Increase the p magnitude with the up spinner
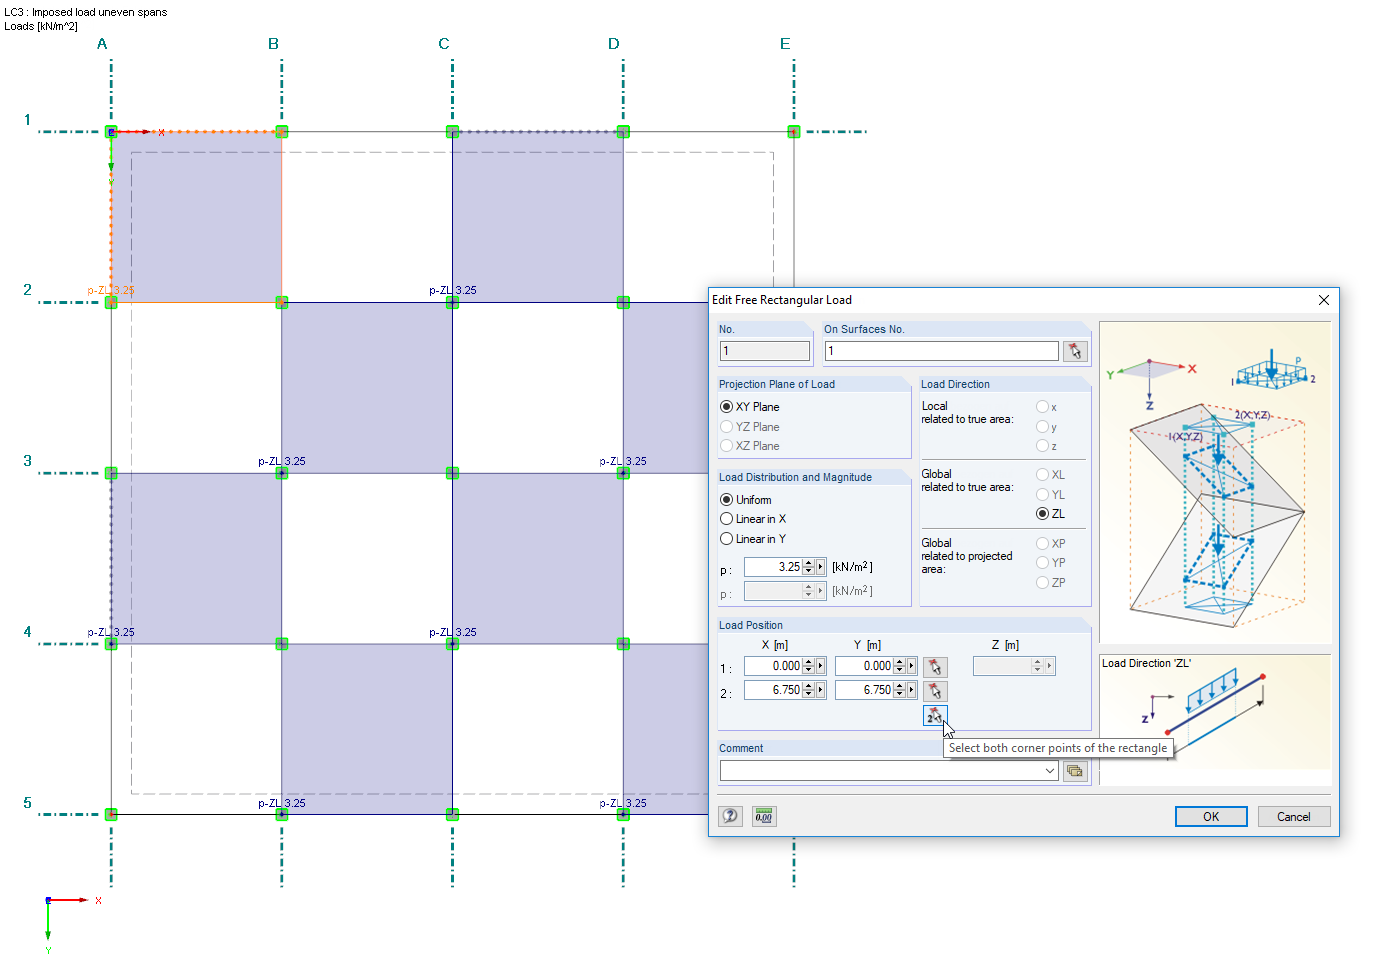 pos(808,562)
